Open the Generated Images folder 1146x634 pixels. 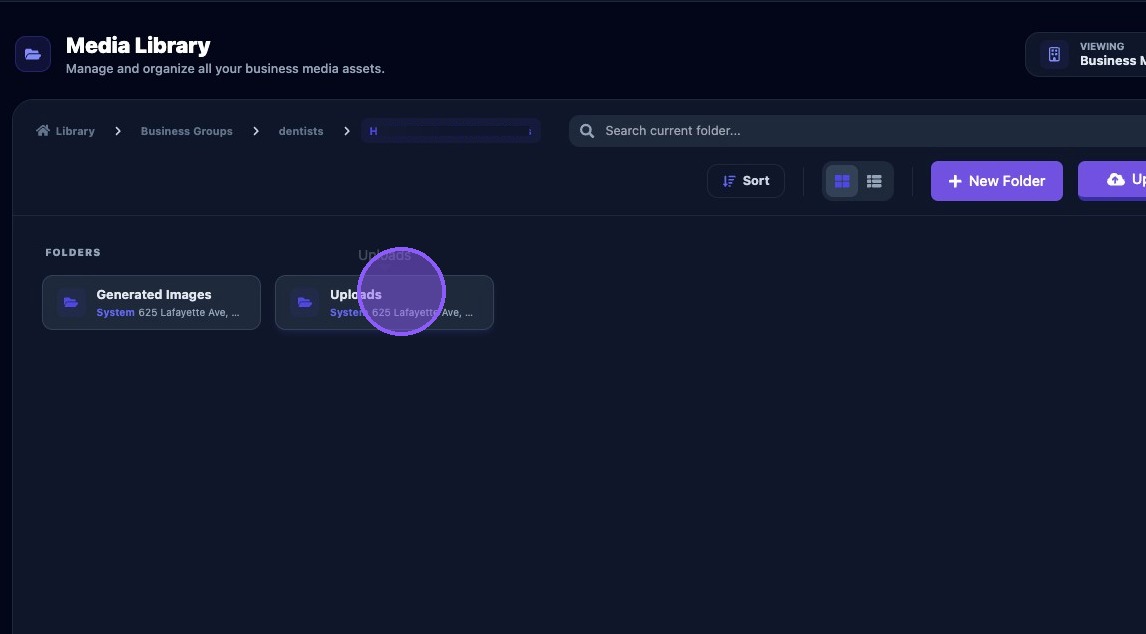(x=151, y=302)
